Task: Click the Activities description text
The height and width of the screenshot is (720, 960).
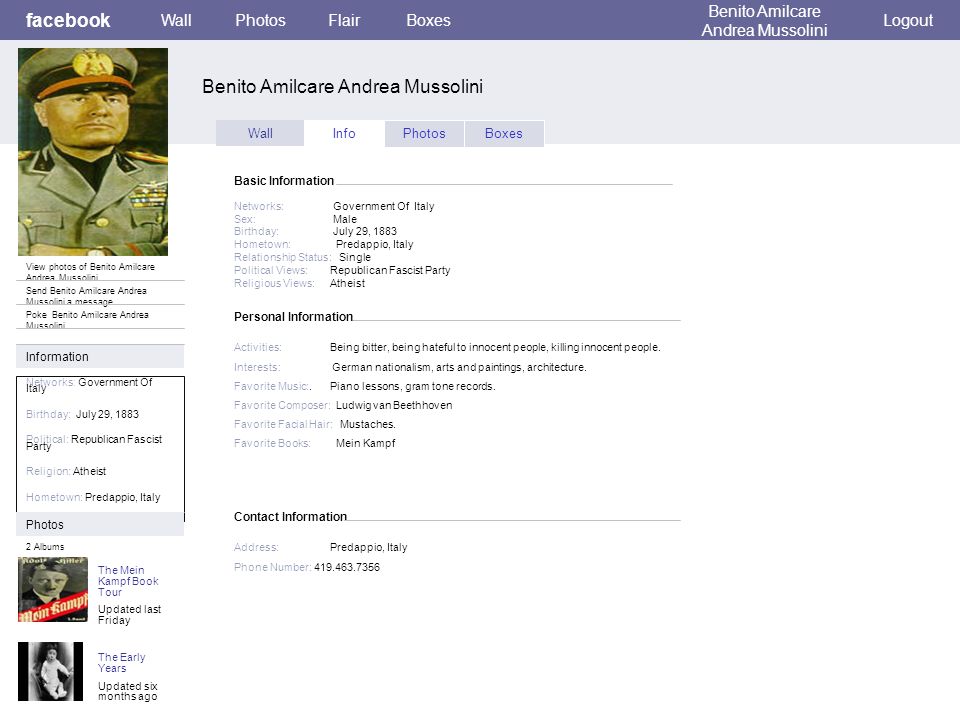Action: pos(495,347)
